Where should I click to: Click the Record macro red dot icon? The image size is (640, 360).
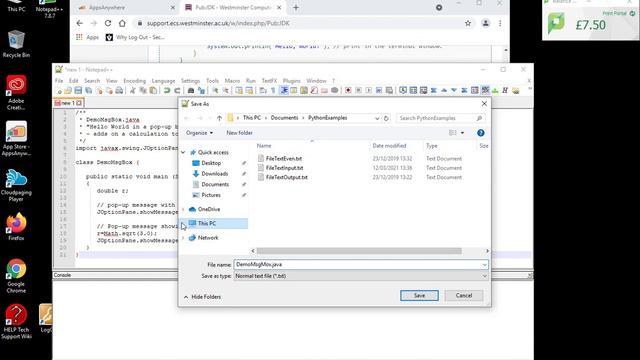(348, 91)
